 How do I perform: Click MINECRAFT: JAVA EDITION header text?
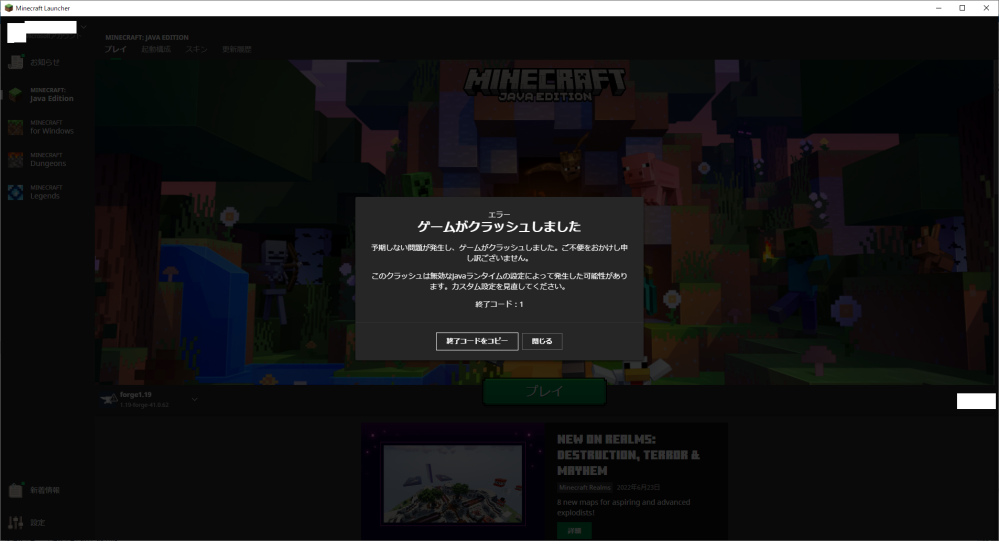point(147,38)
